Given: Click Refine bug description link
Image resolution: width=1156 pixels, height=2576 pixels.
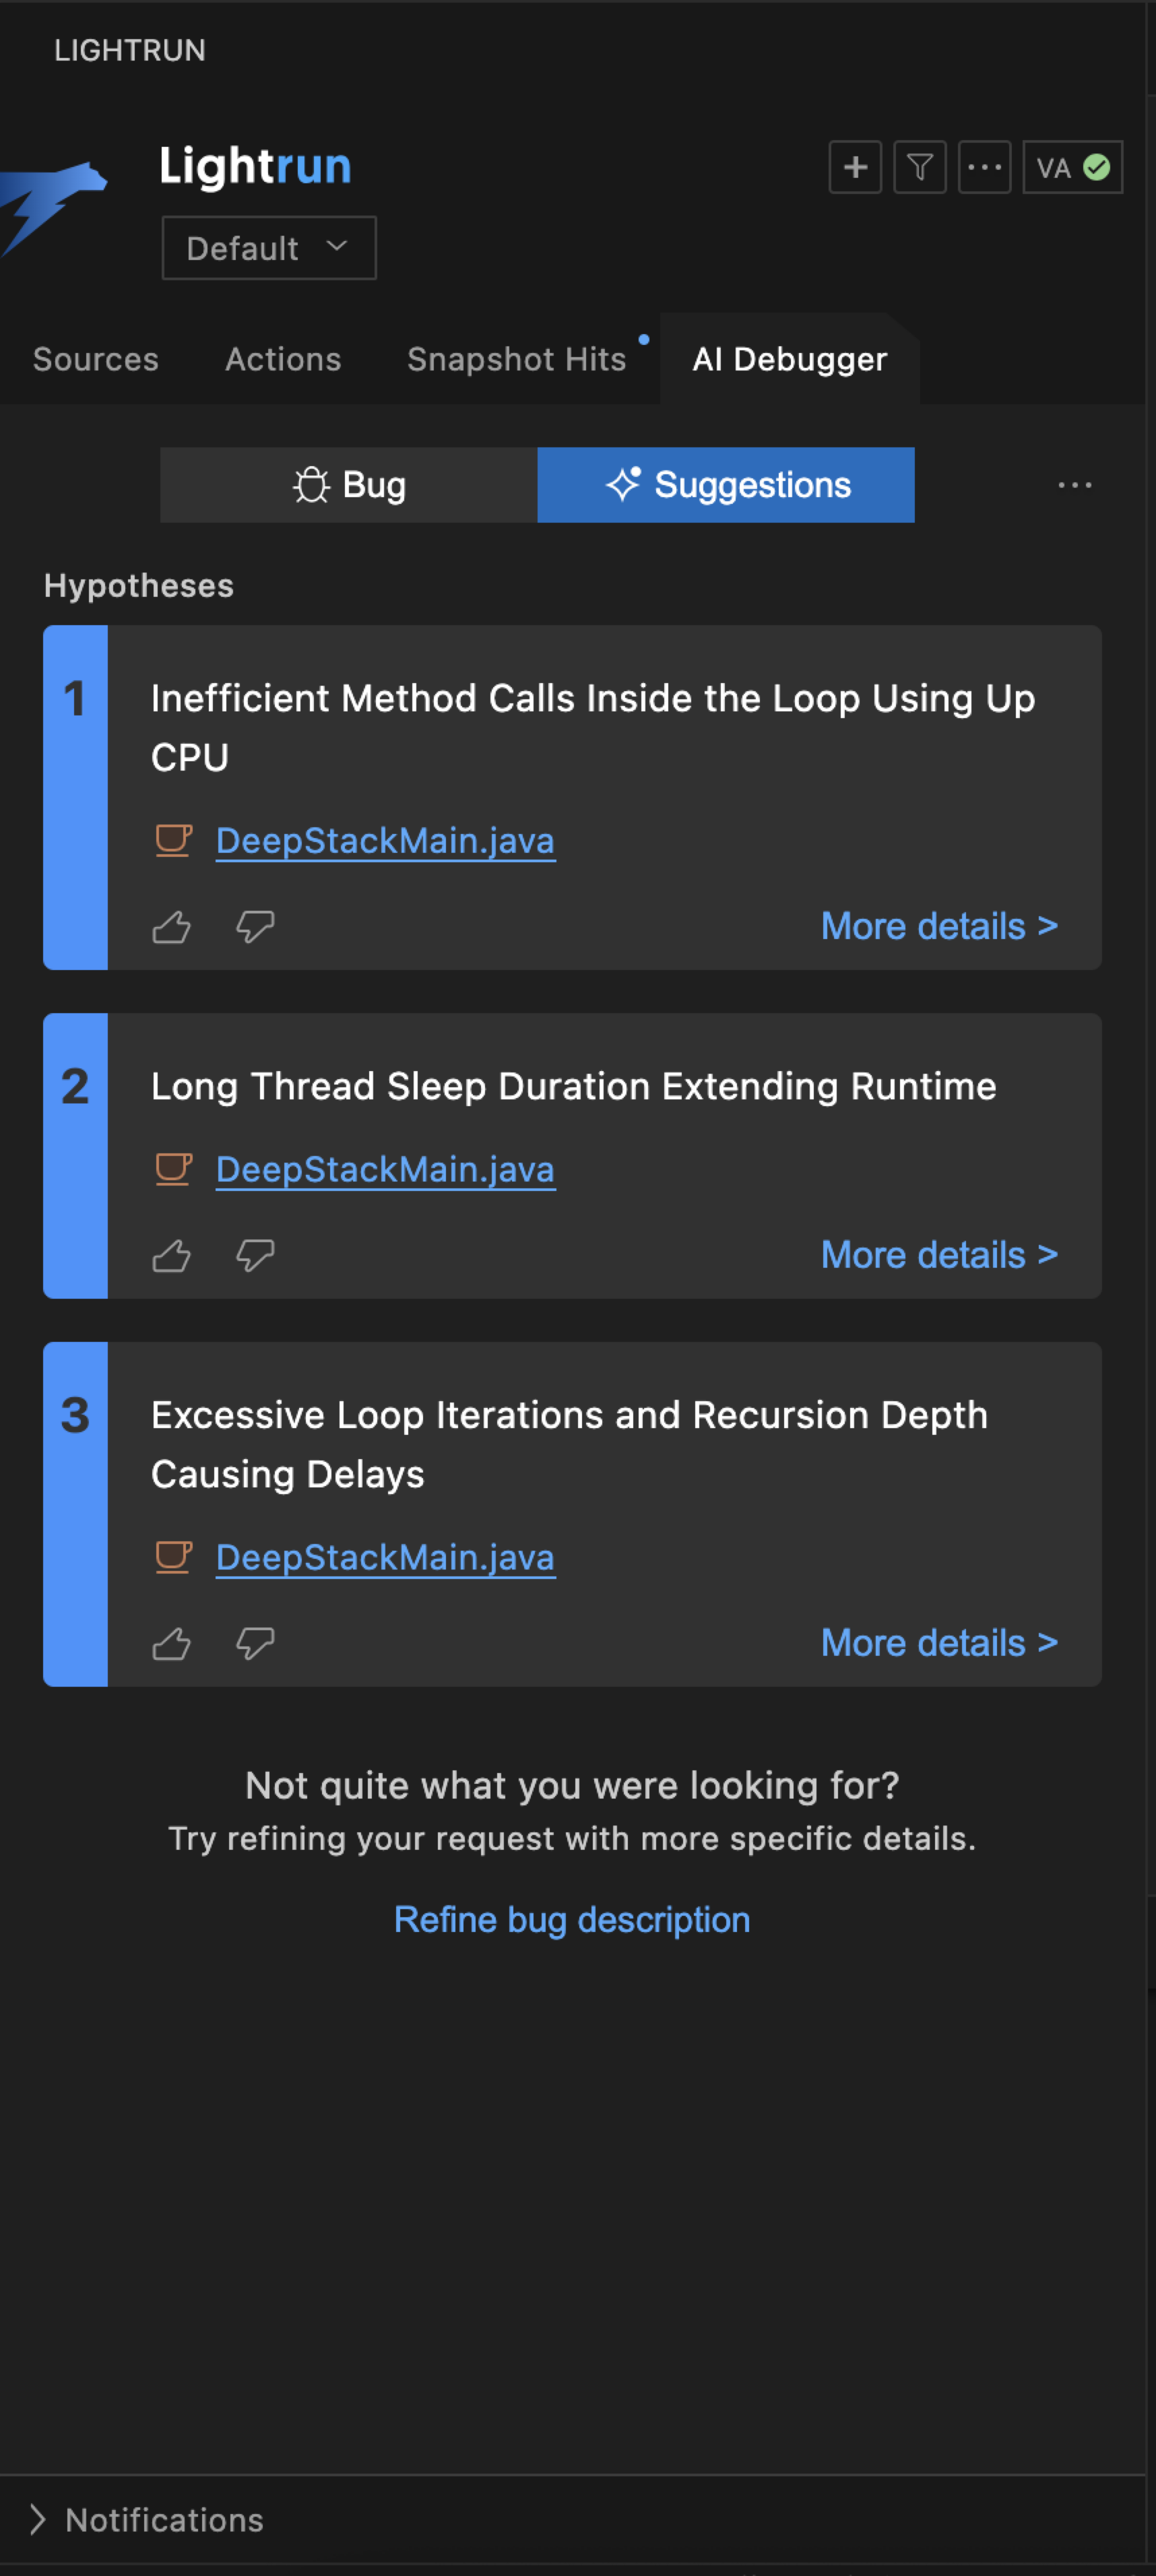Looking at the screenshot, I should pyautogui.click(x=572, y=1920).
